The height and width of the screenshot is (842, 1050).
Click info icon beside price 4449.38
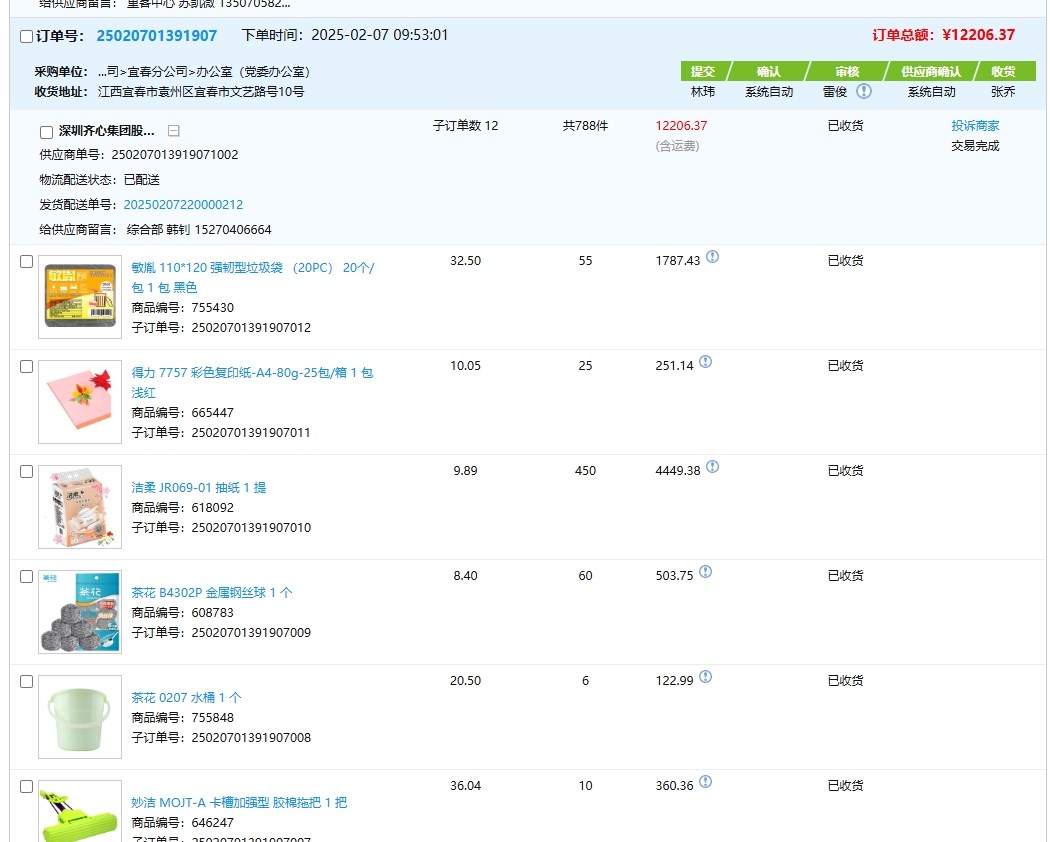click(x=712, y=466)
